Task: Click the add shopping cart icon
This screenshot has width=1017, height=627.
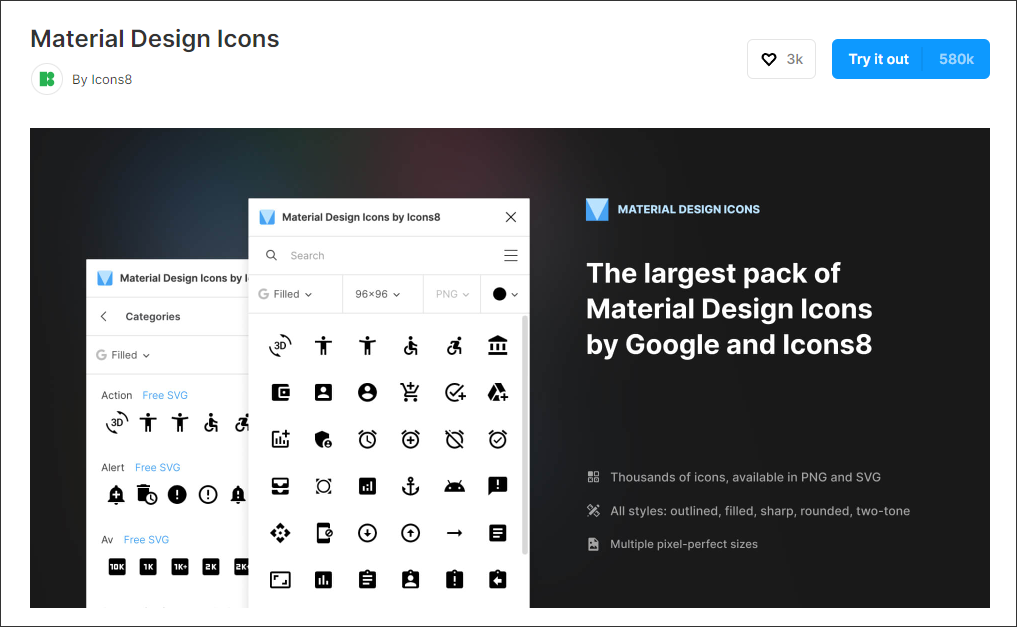Action: pos(411,392)
